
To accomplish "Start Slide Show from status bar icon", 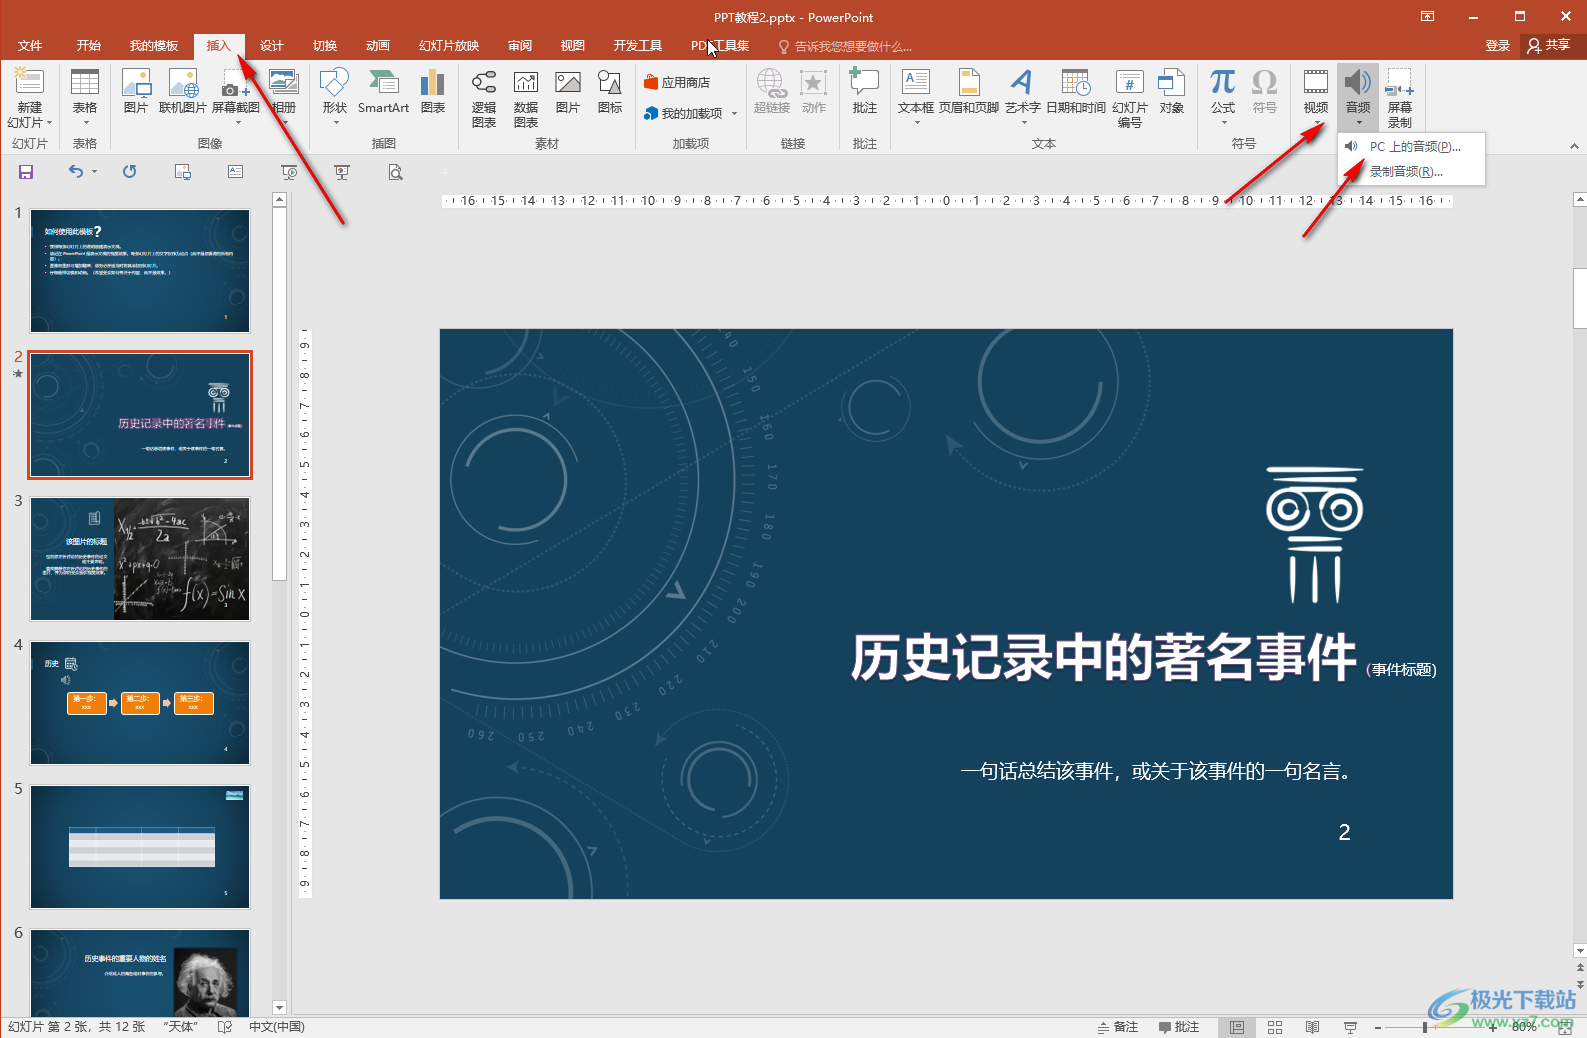I will [1351, 1027].
